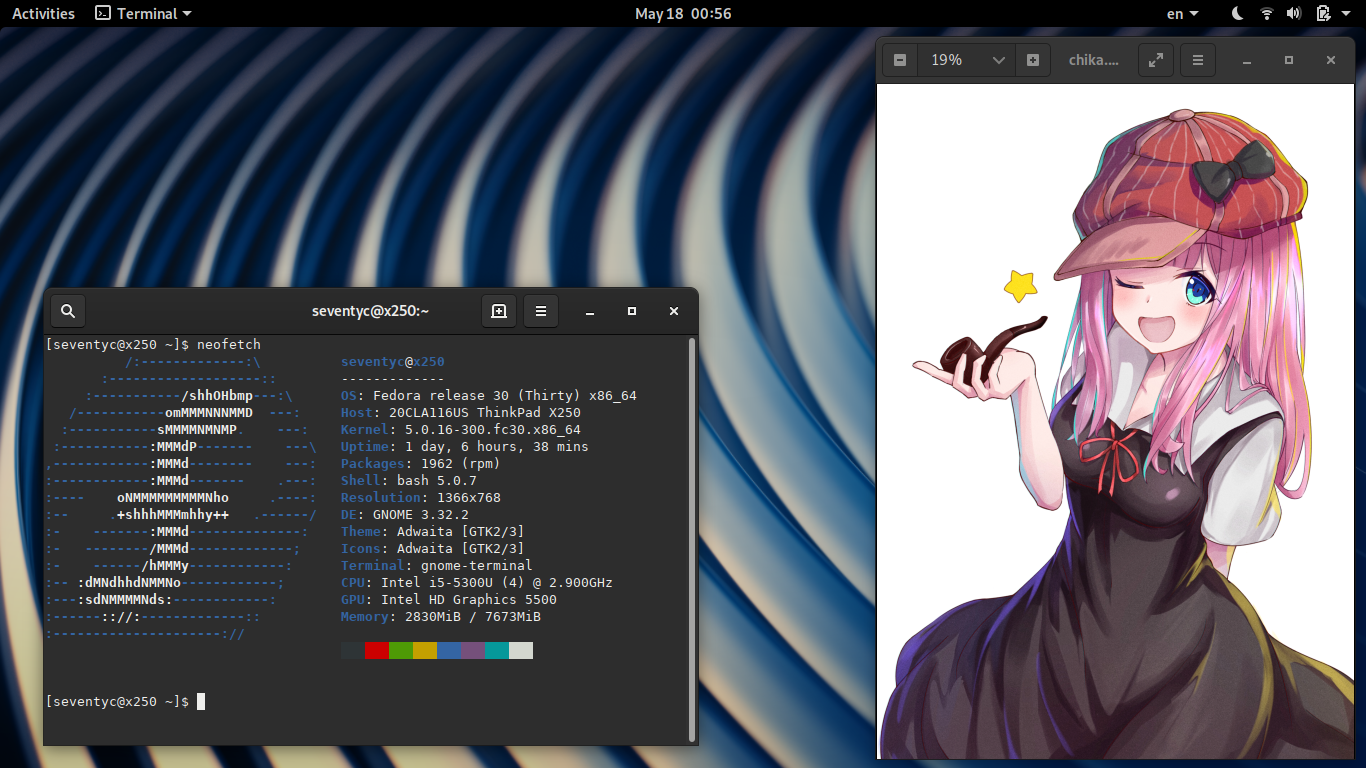Viewport: 1366px width, 768px height.
Task: Click the 'Theme: Adwaita [GTK2/3]' line
Action: click(x=433, y=532)
